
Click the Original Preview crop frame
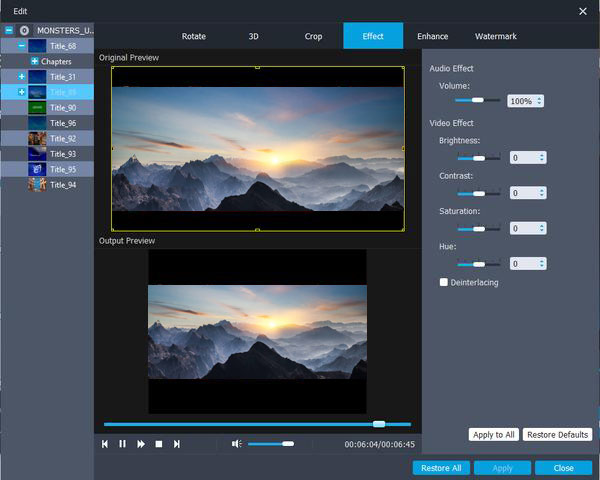point(258,149)
